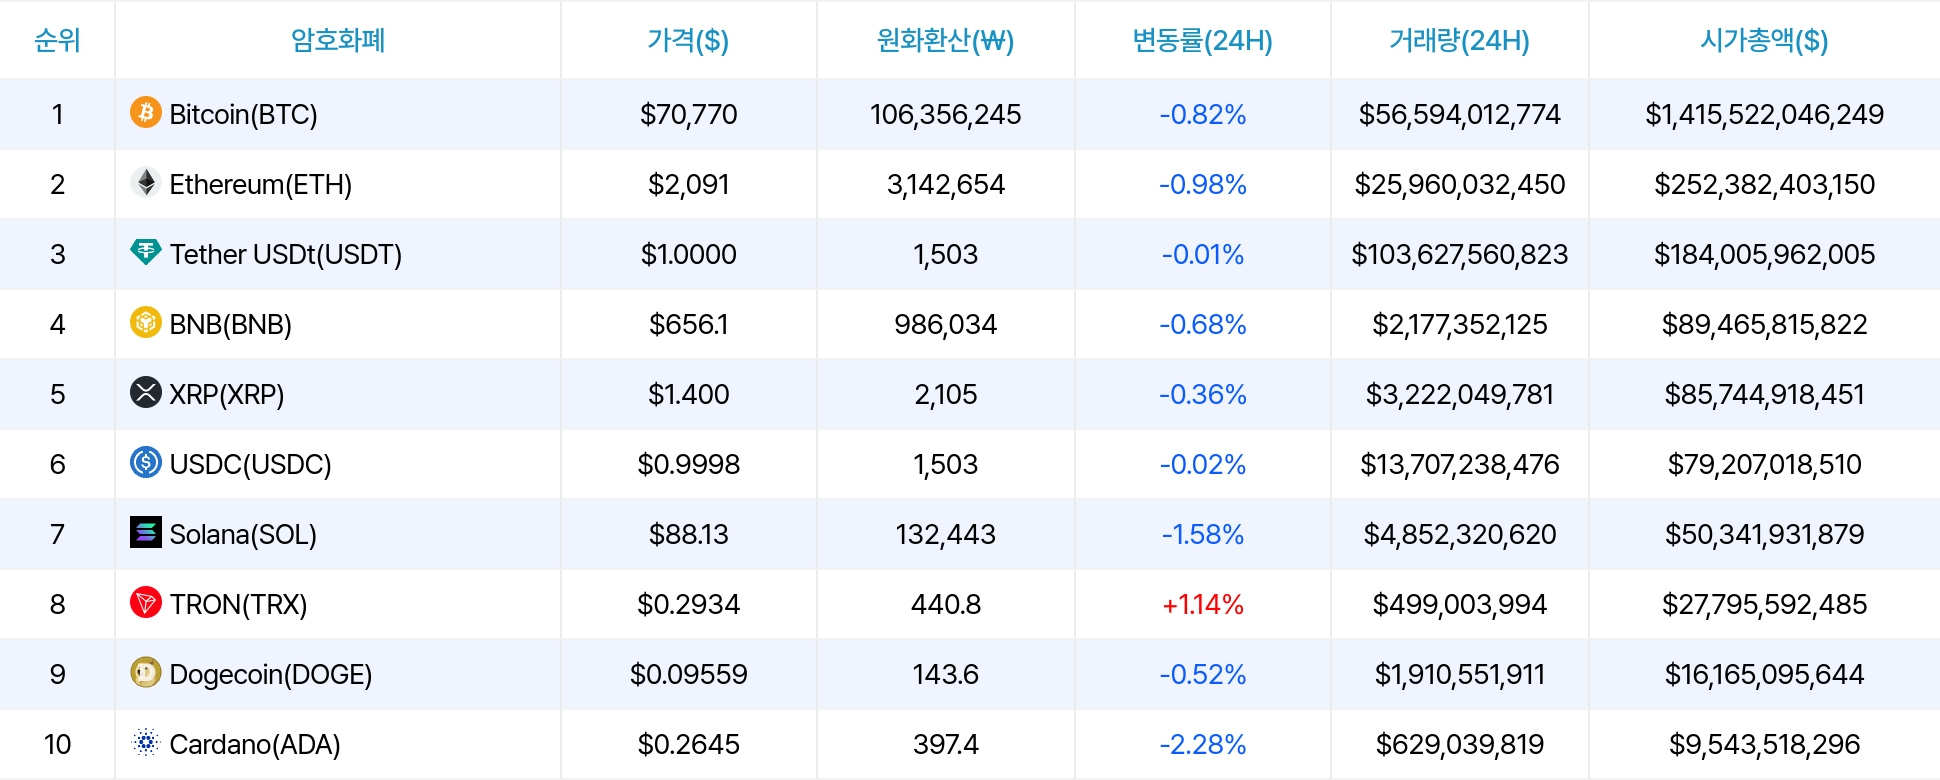Select the USDC(USDC) name text
This screenshot has height=780, width=1940.
[x=250, y=465]
